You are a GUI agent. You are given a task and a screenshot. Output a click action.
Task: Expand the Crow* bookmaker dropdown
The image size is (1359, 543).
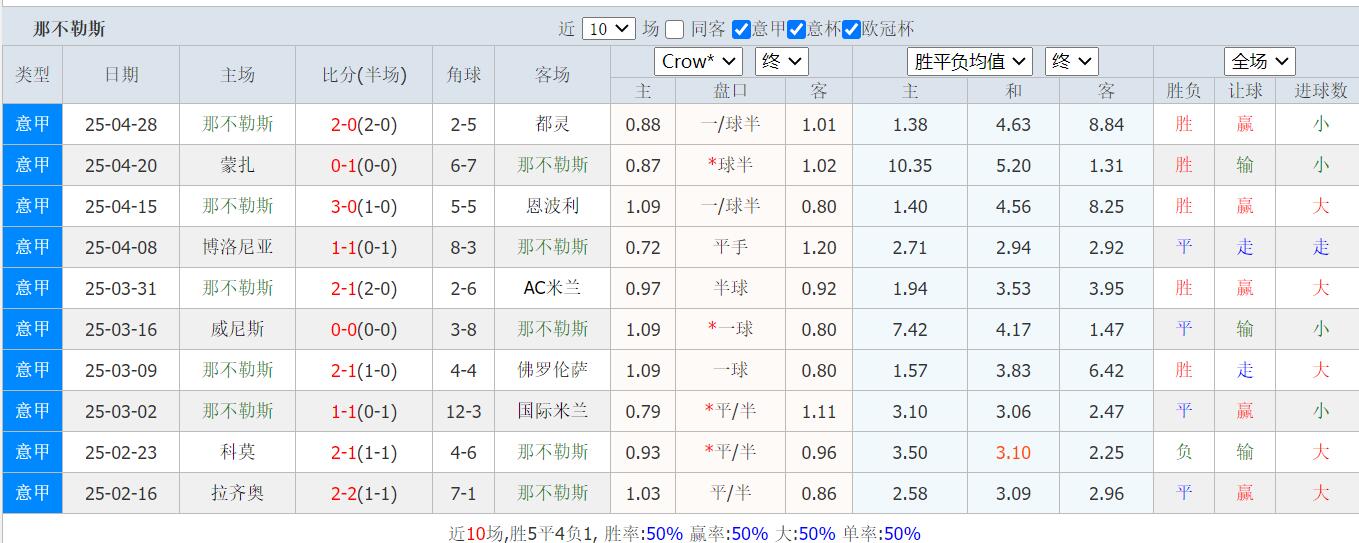click(698, 61)
